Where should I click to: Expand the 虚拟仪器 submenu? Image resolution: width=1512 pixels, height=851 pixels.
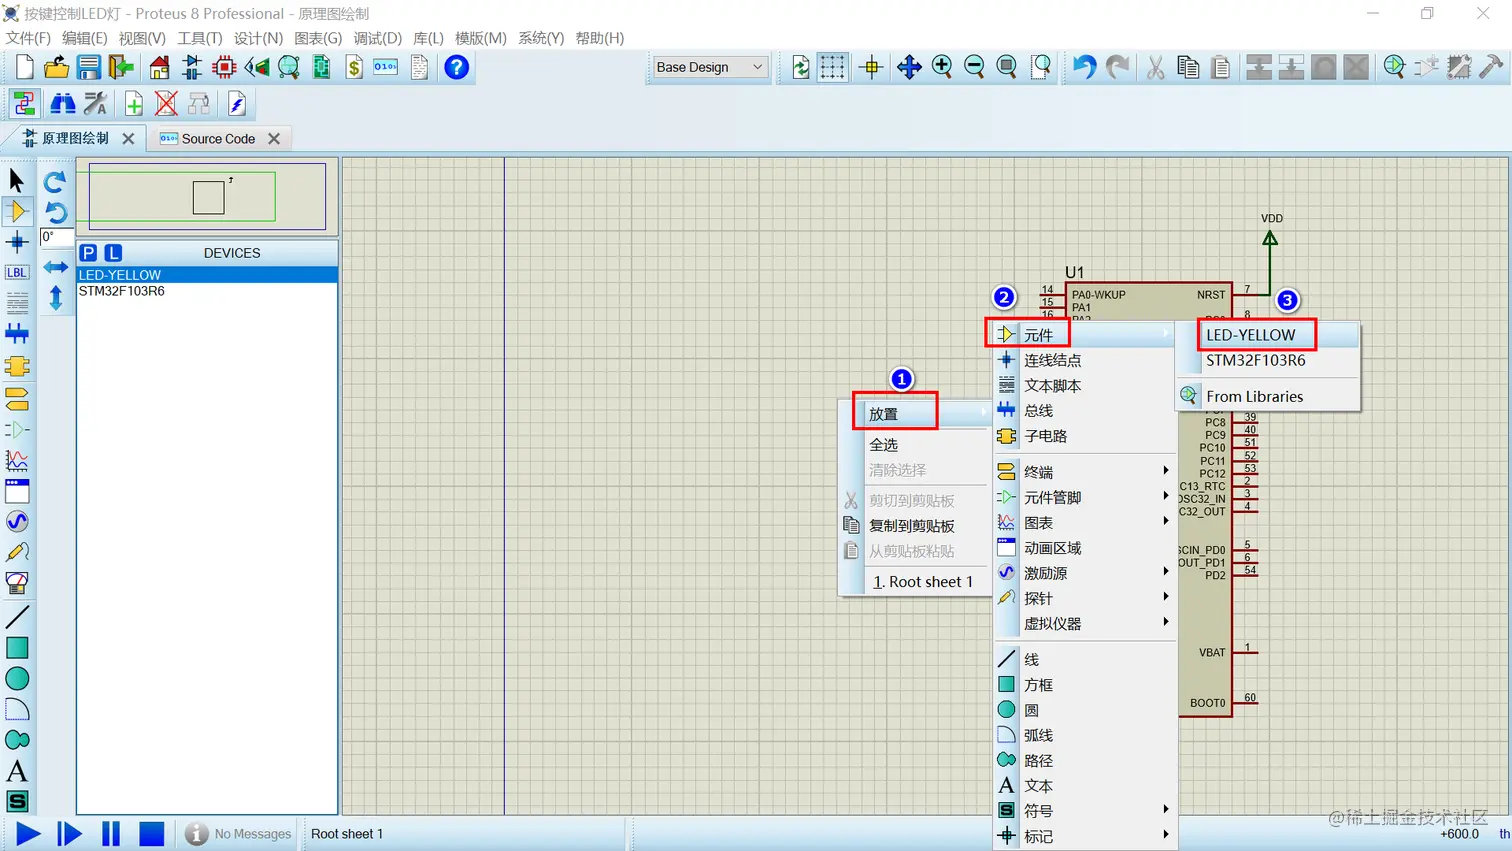click(x=1085, y=623)
